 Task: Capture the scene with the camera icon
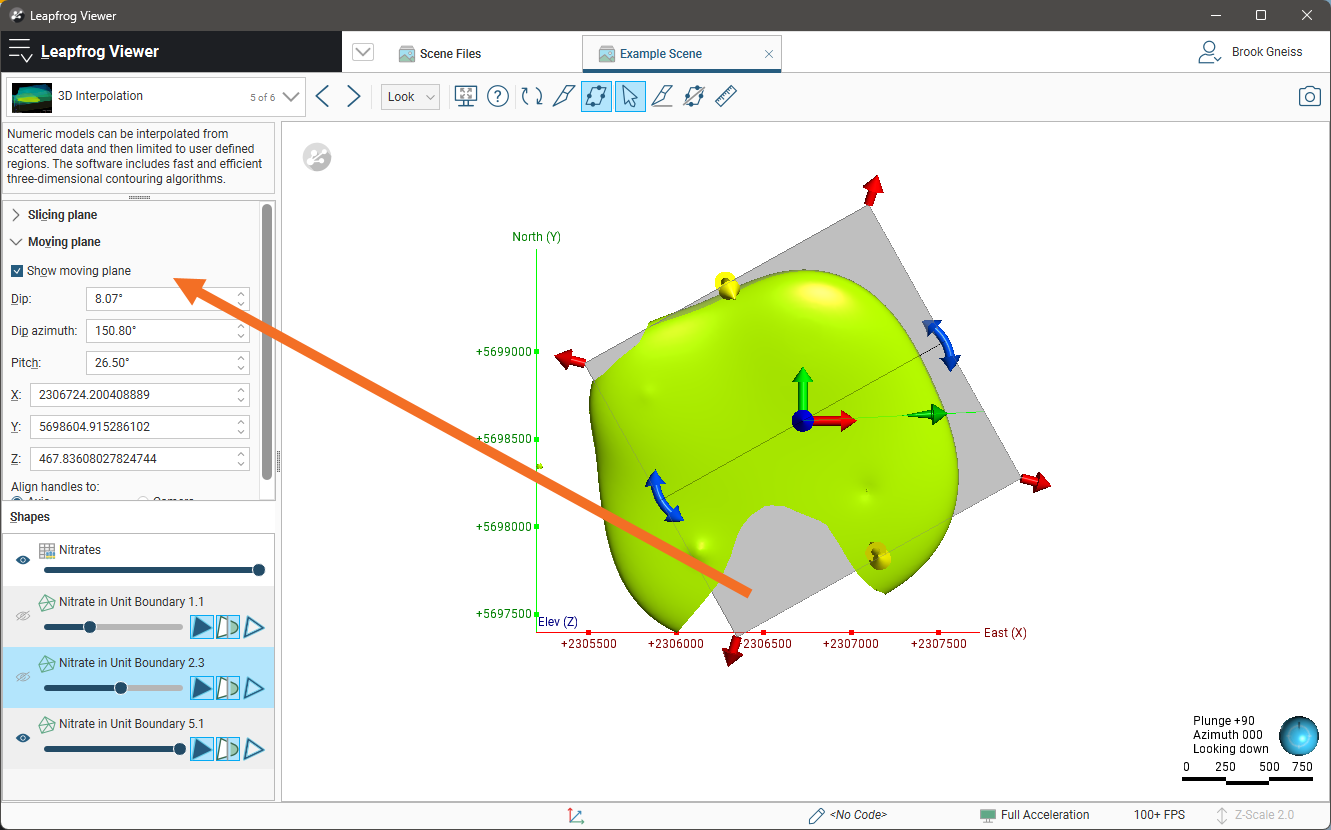coord(1309,96)
